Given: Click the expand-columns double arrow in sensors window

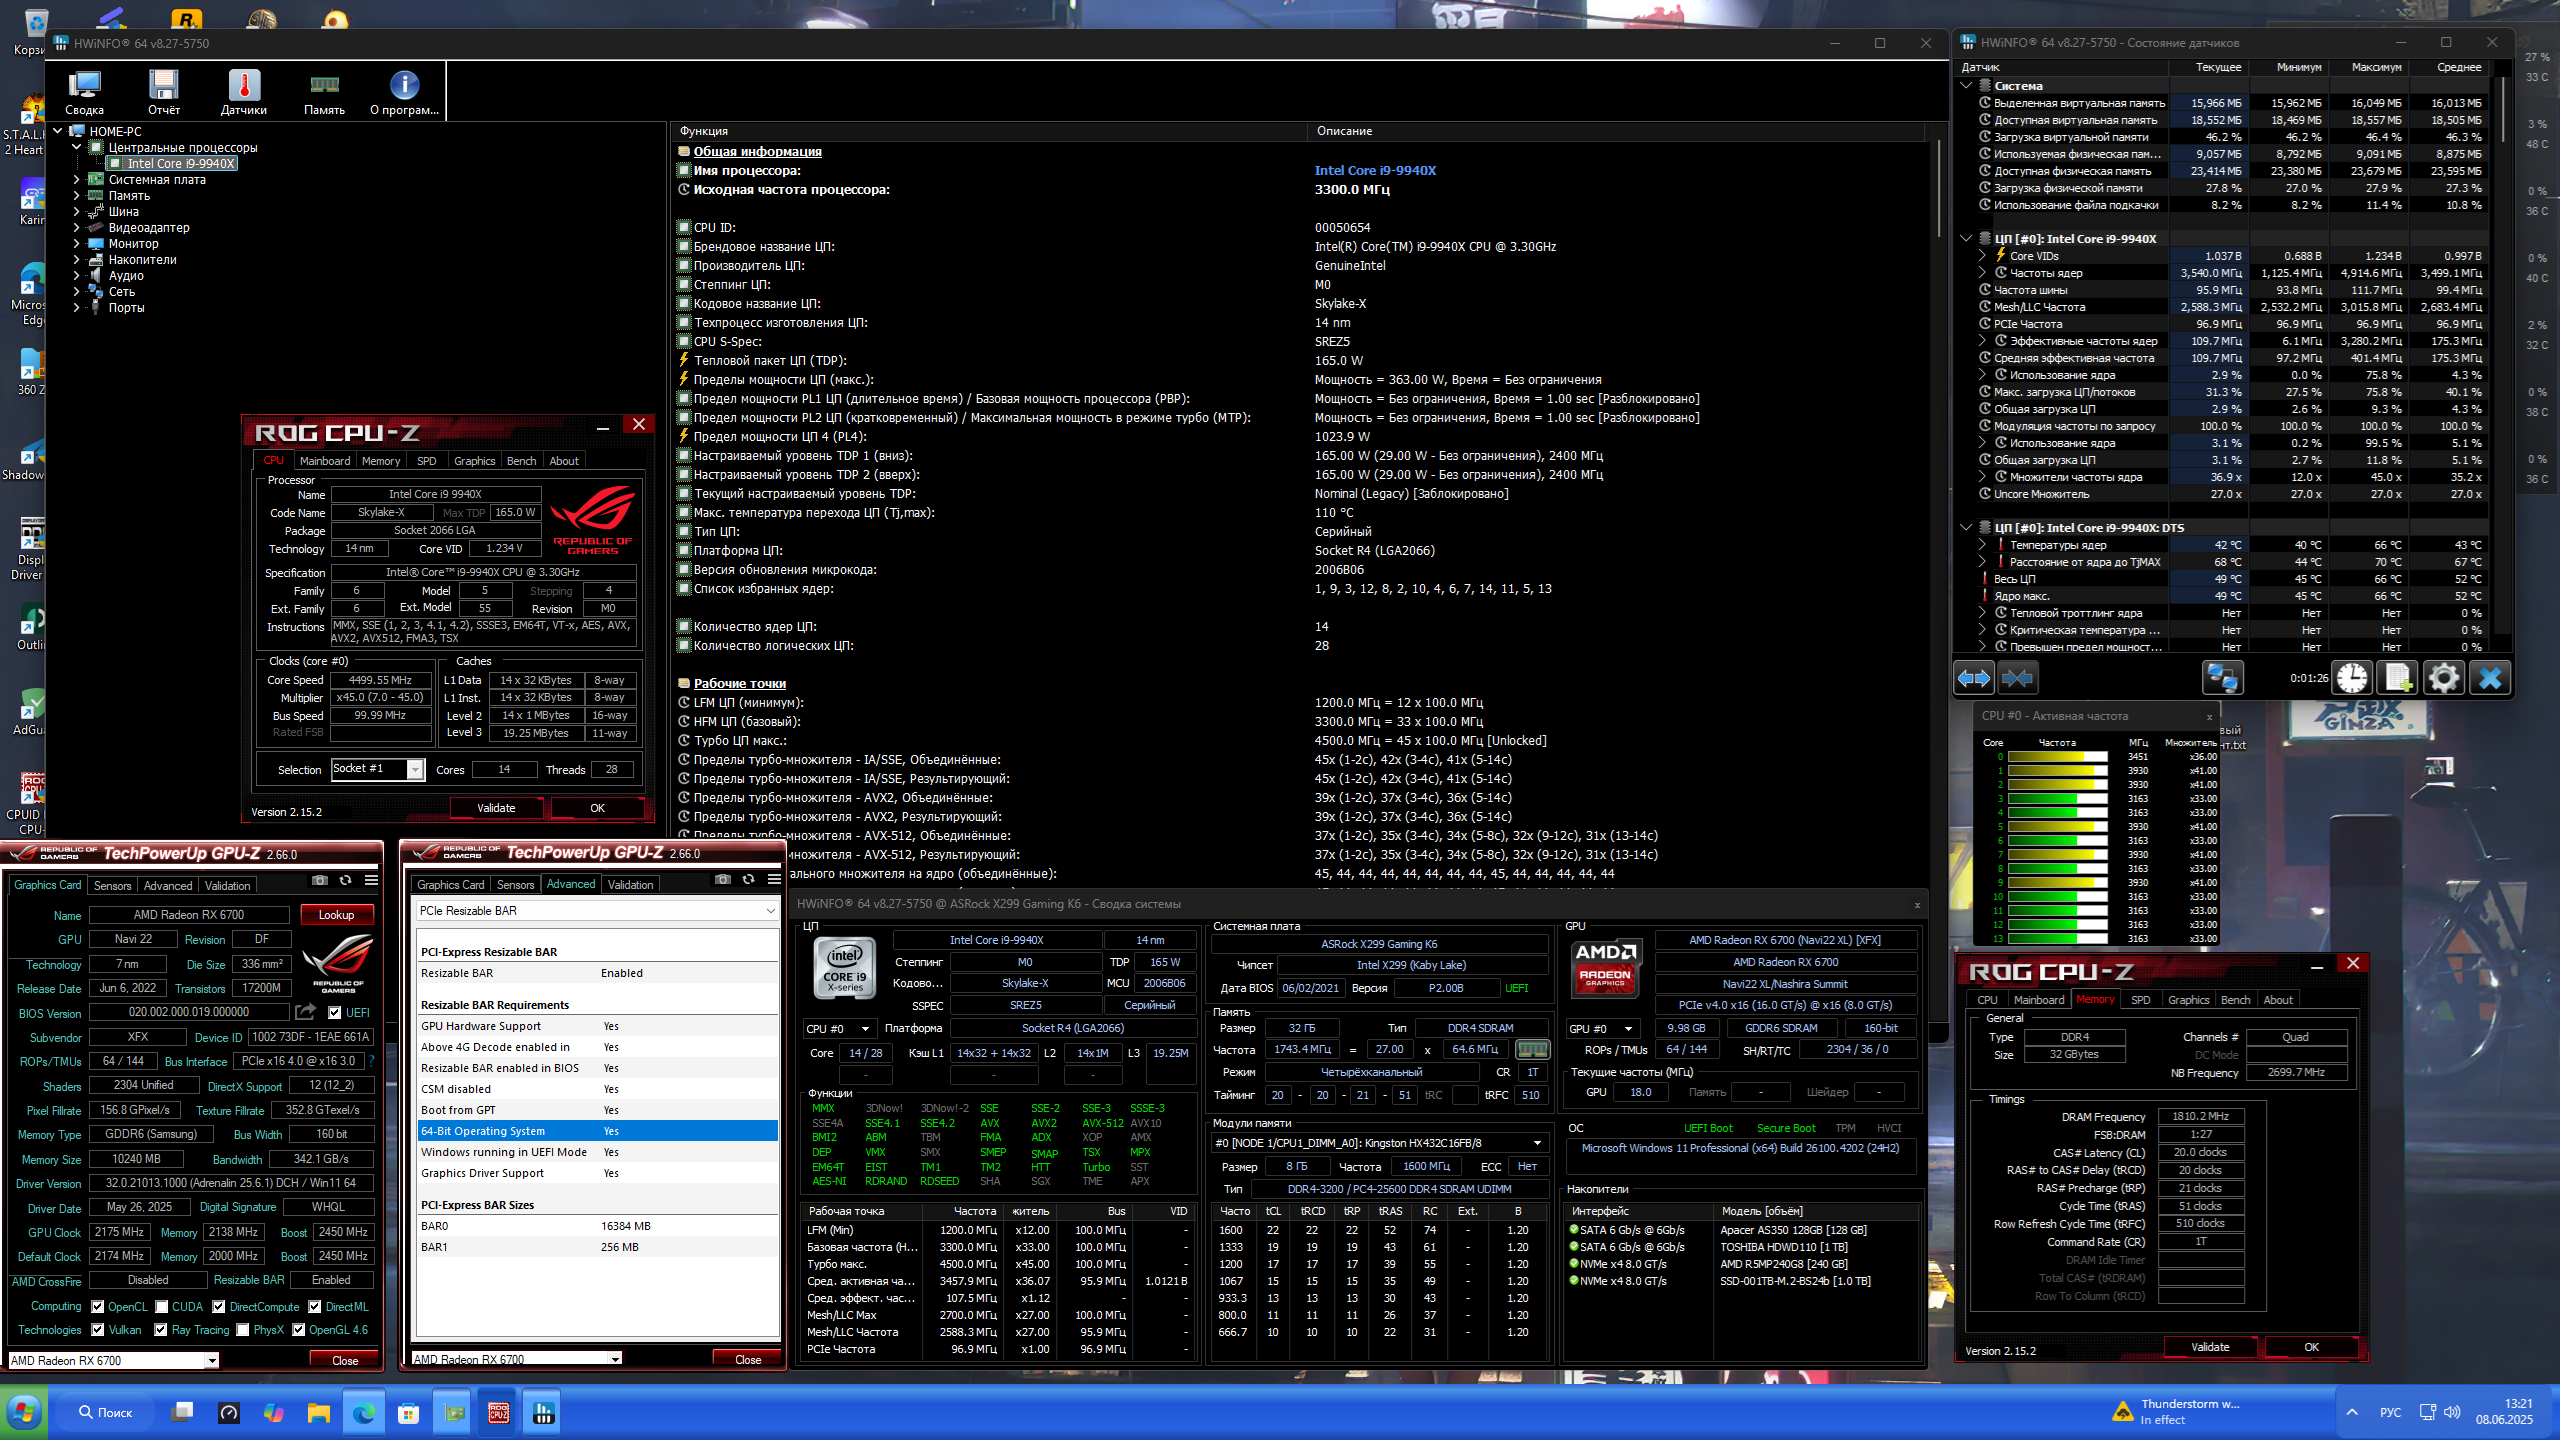Looking at the screenshot, I should (x=1974, y=678).
